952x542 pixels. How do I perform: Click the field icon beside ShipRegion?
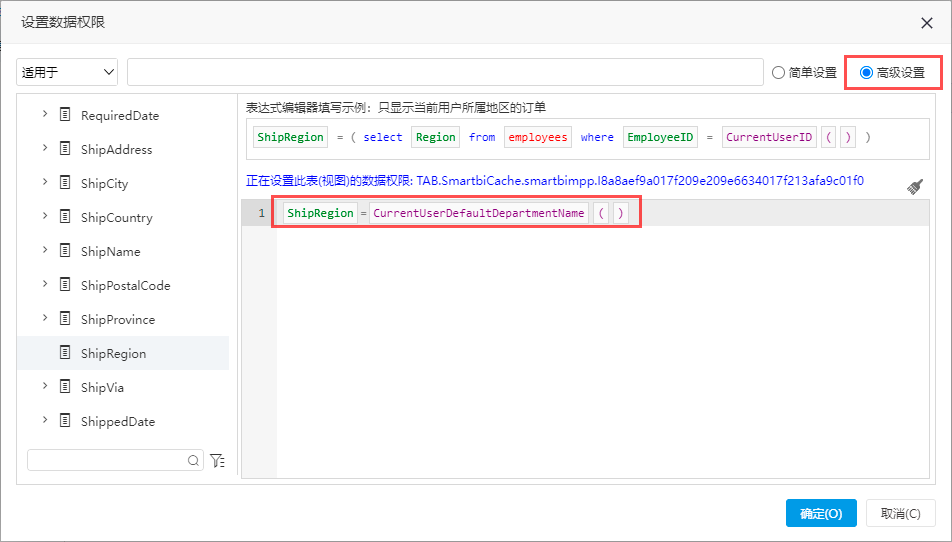tap(65, 353)
